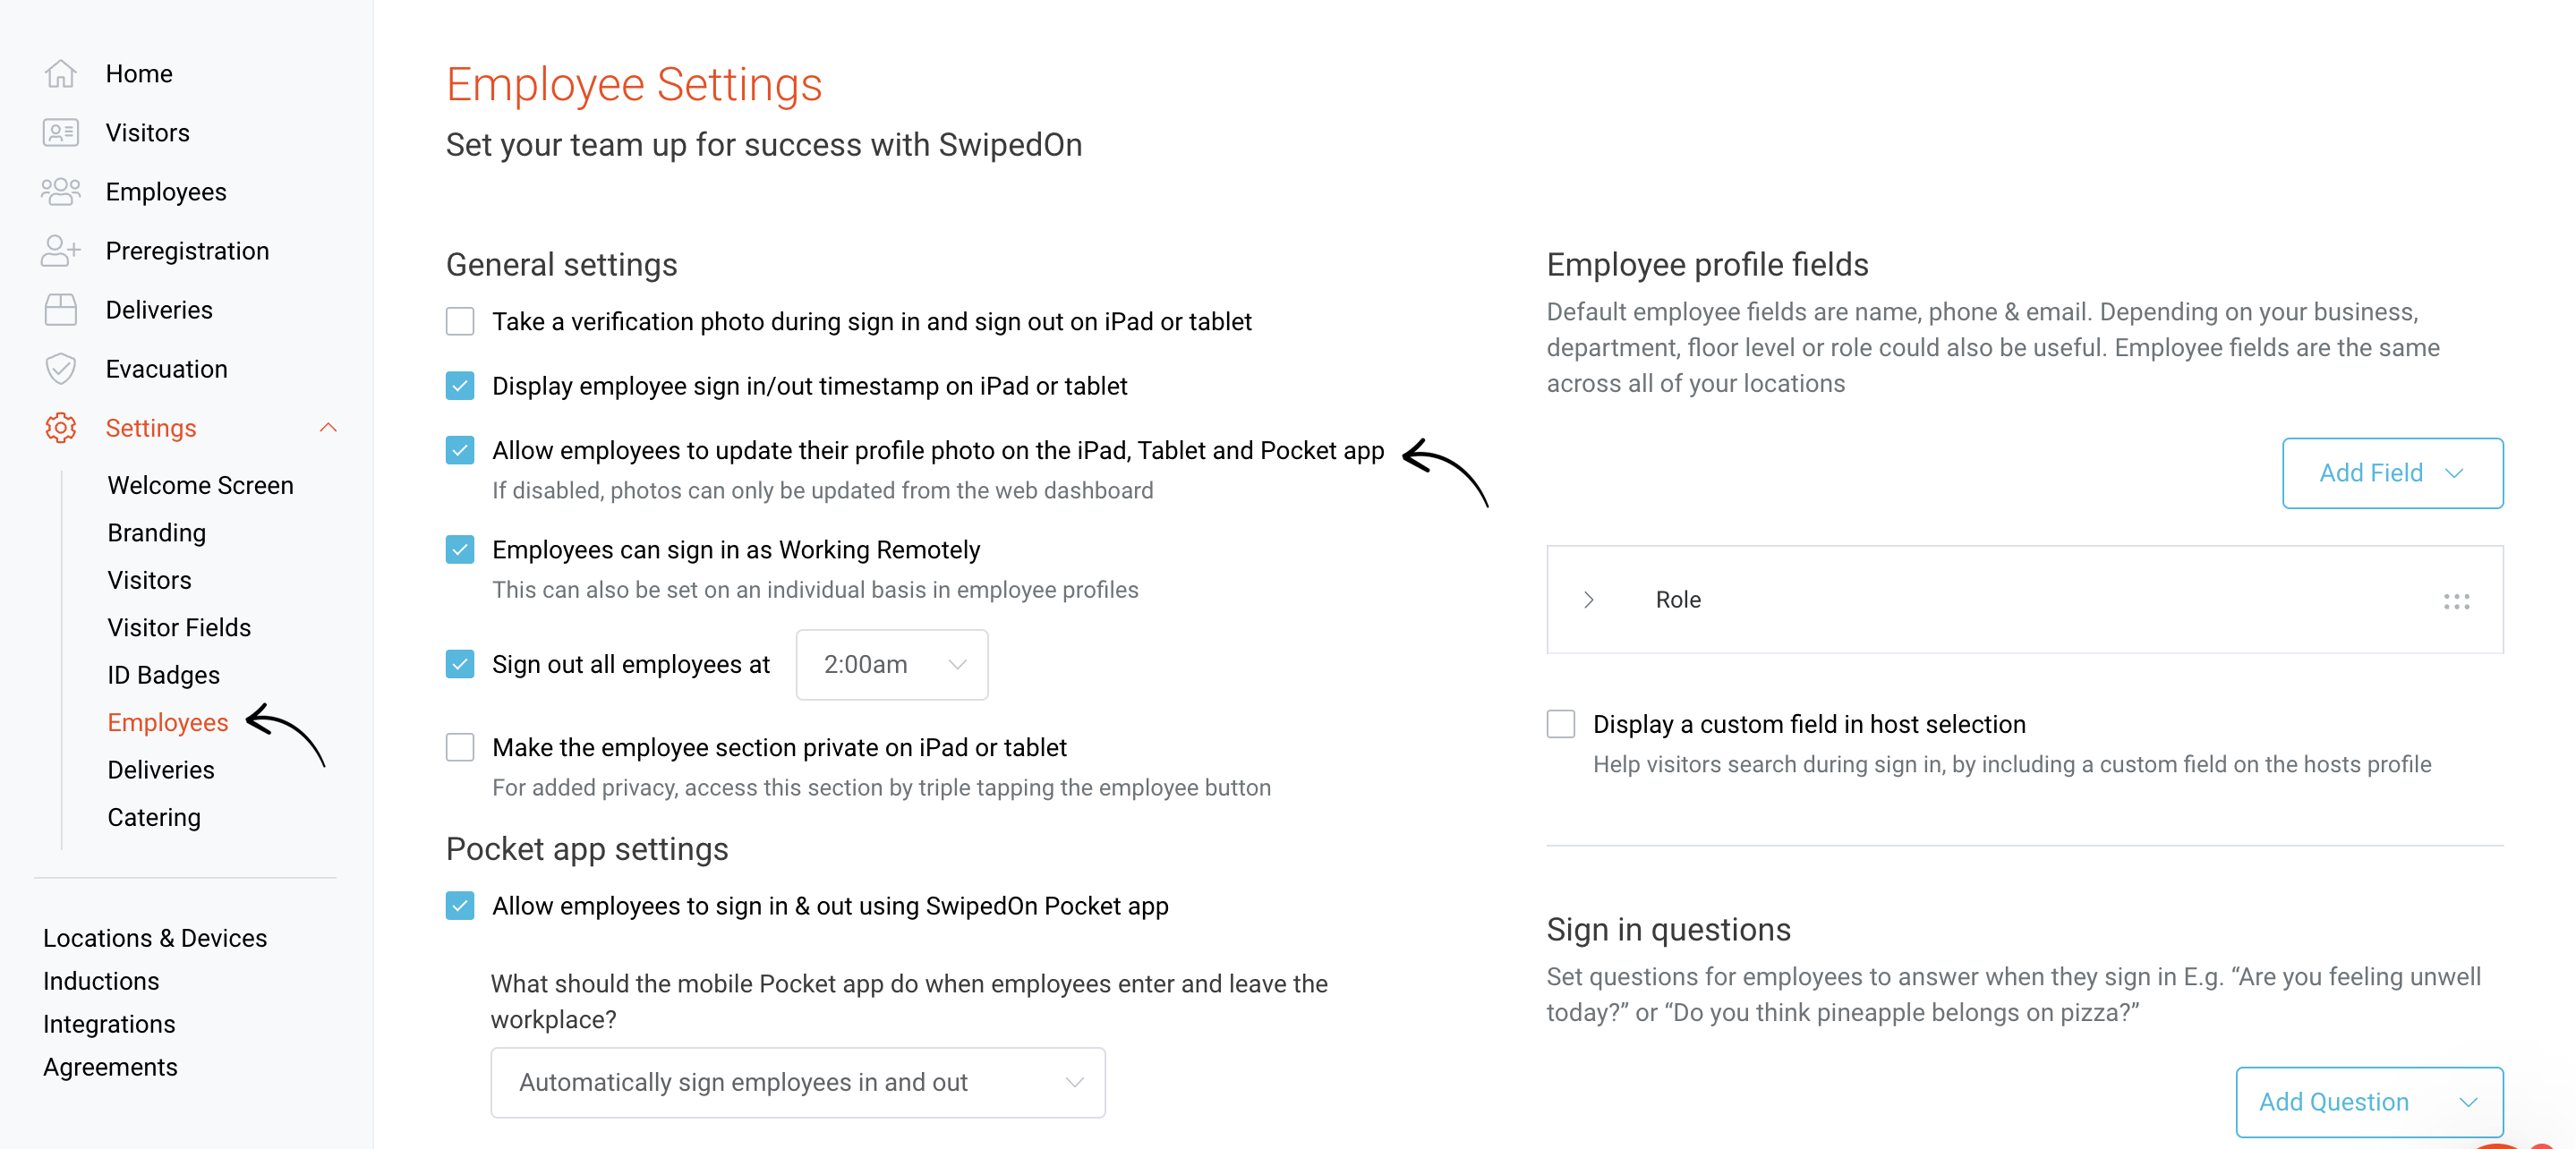The height and width of the screenshot is (1149, 2576).
Task: Click the Add Field button
Action: [x=2392, y=473]
